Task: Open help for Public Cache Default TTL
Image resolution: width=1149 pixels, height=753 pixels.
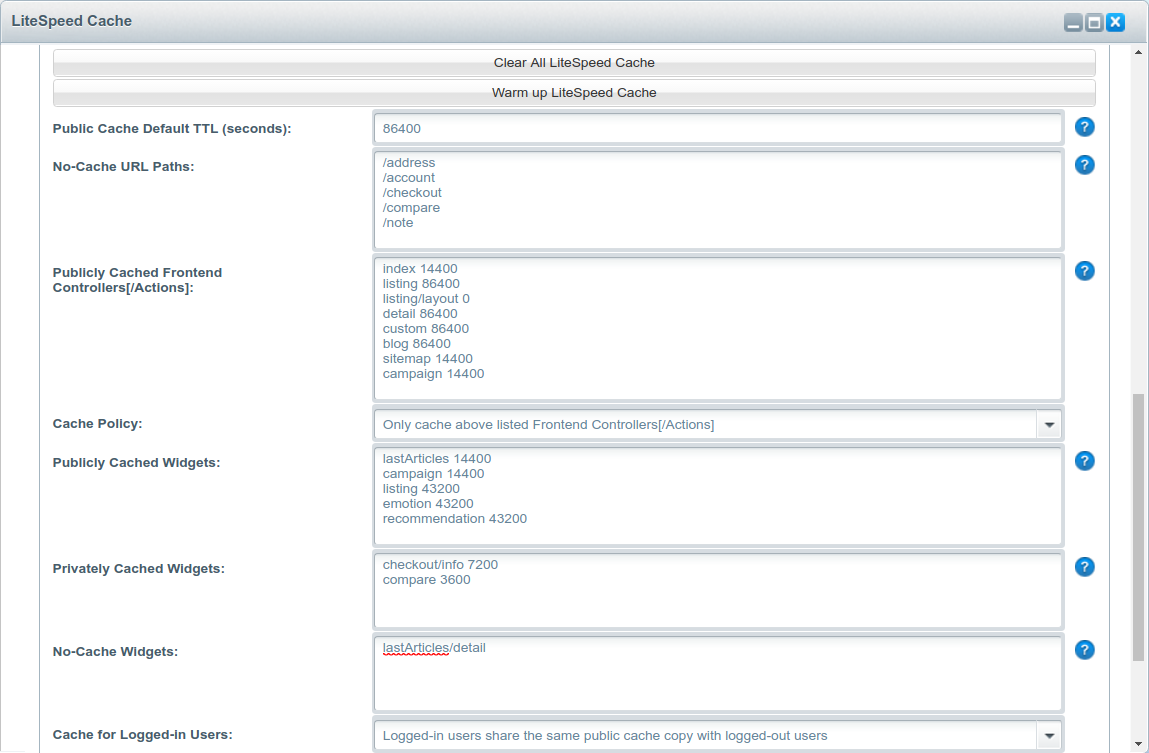Action: [x=1085, y=127]
